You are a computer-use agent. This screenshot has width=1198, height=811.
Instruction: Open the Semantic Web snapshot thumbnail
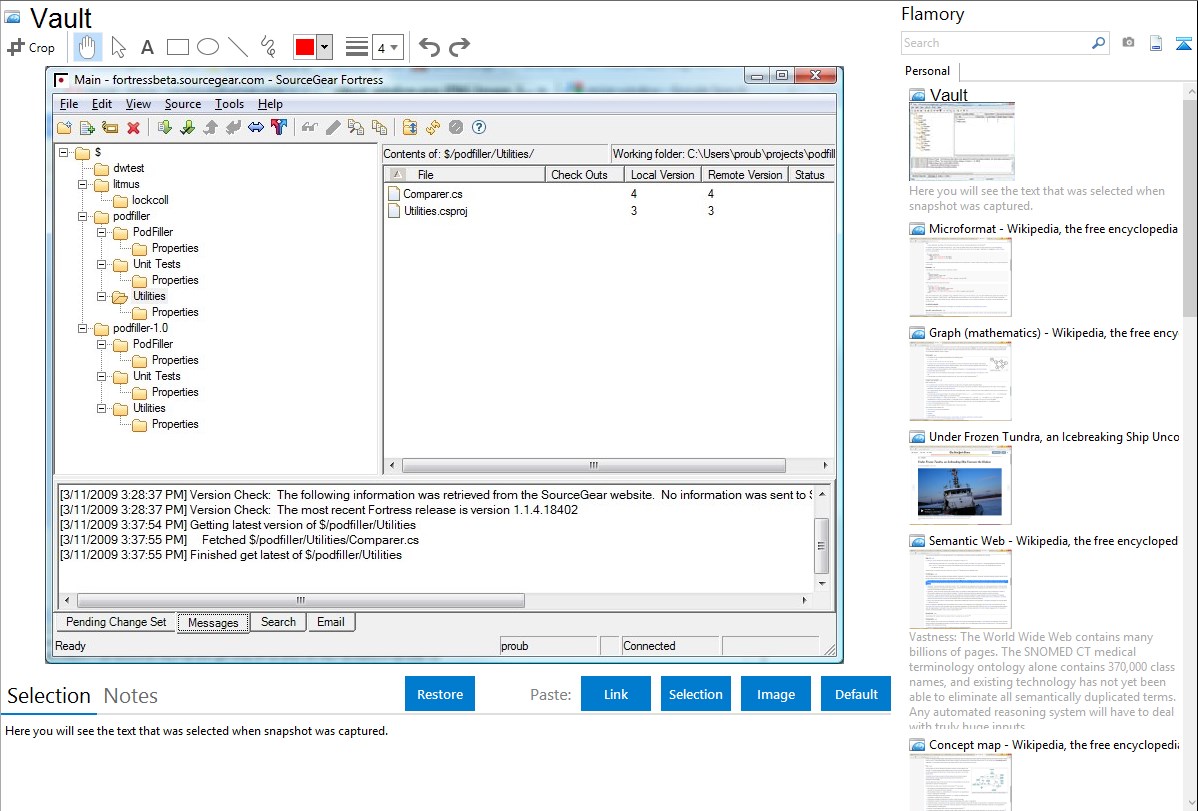coord(960,589)
